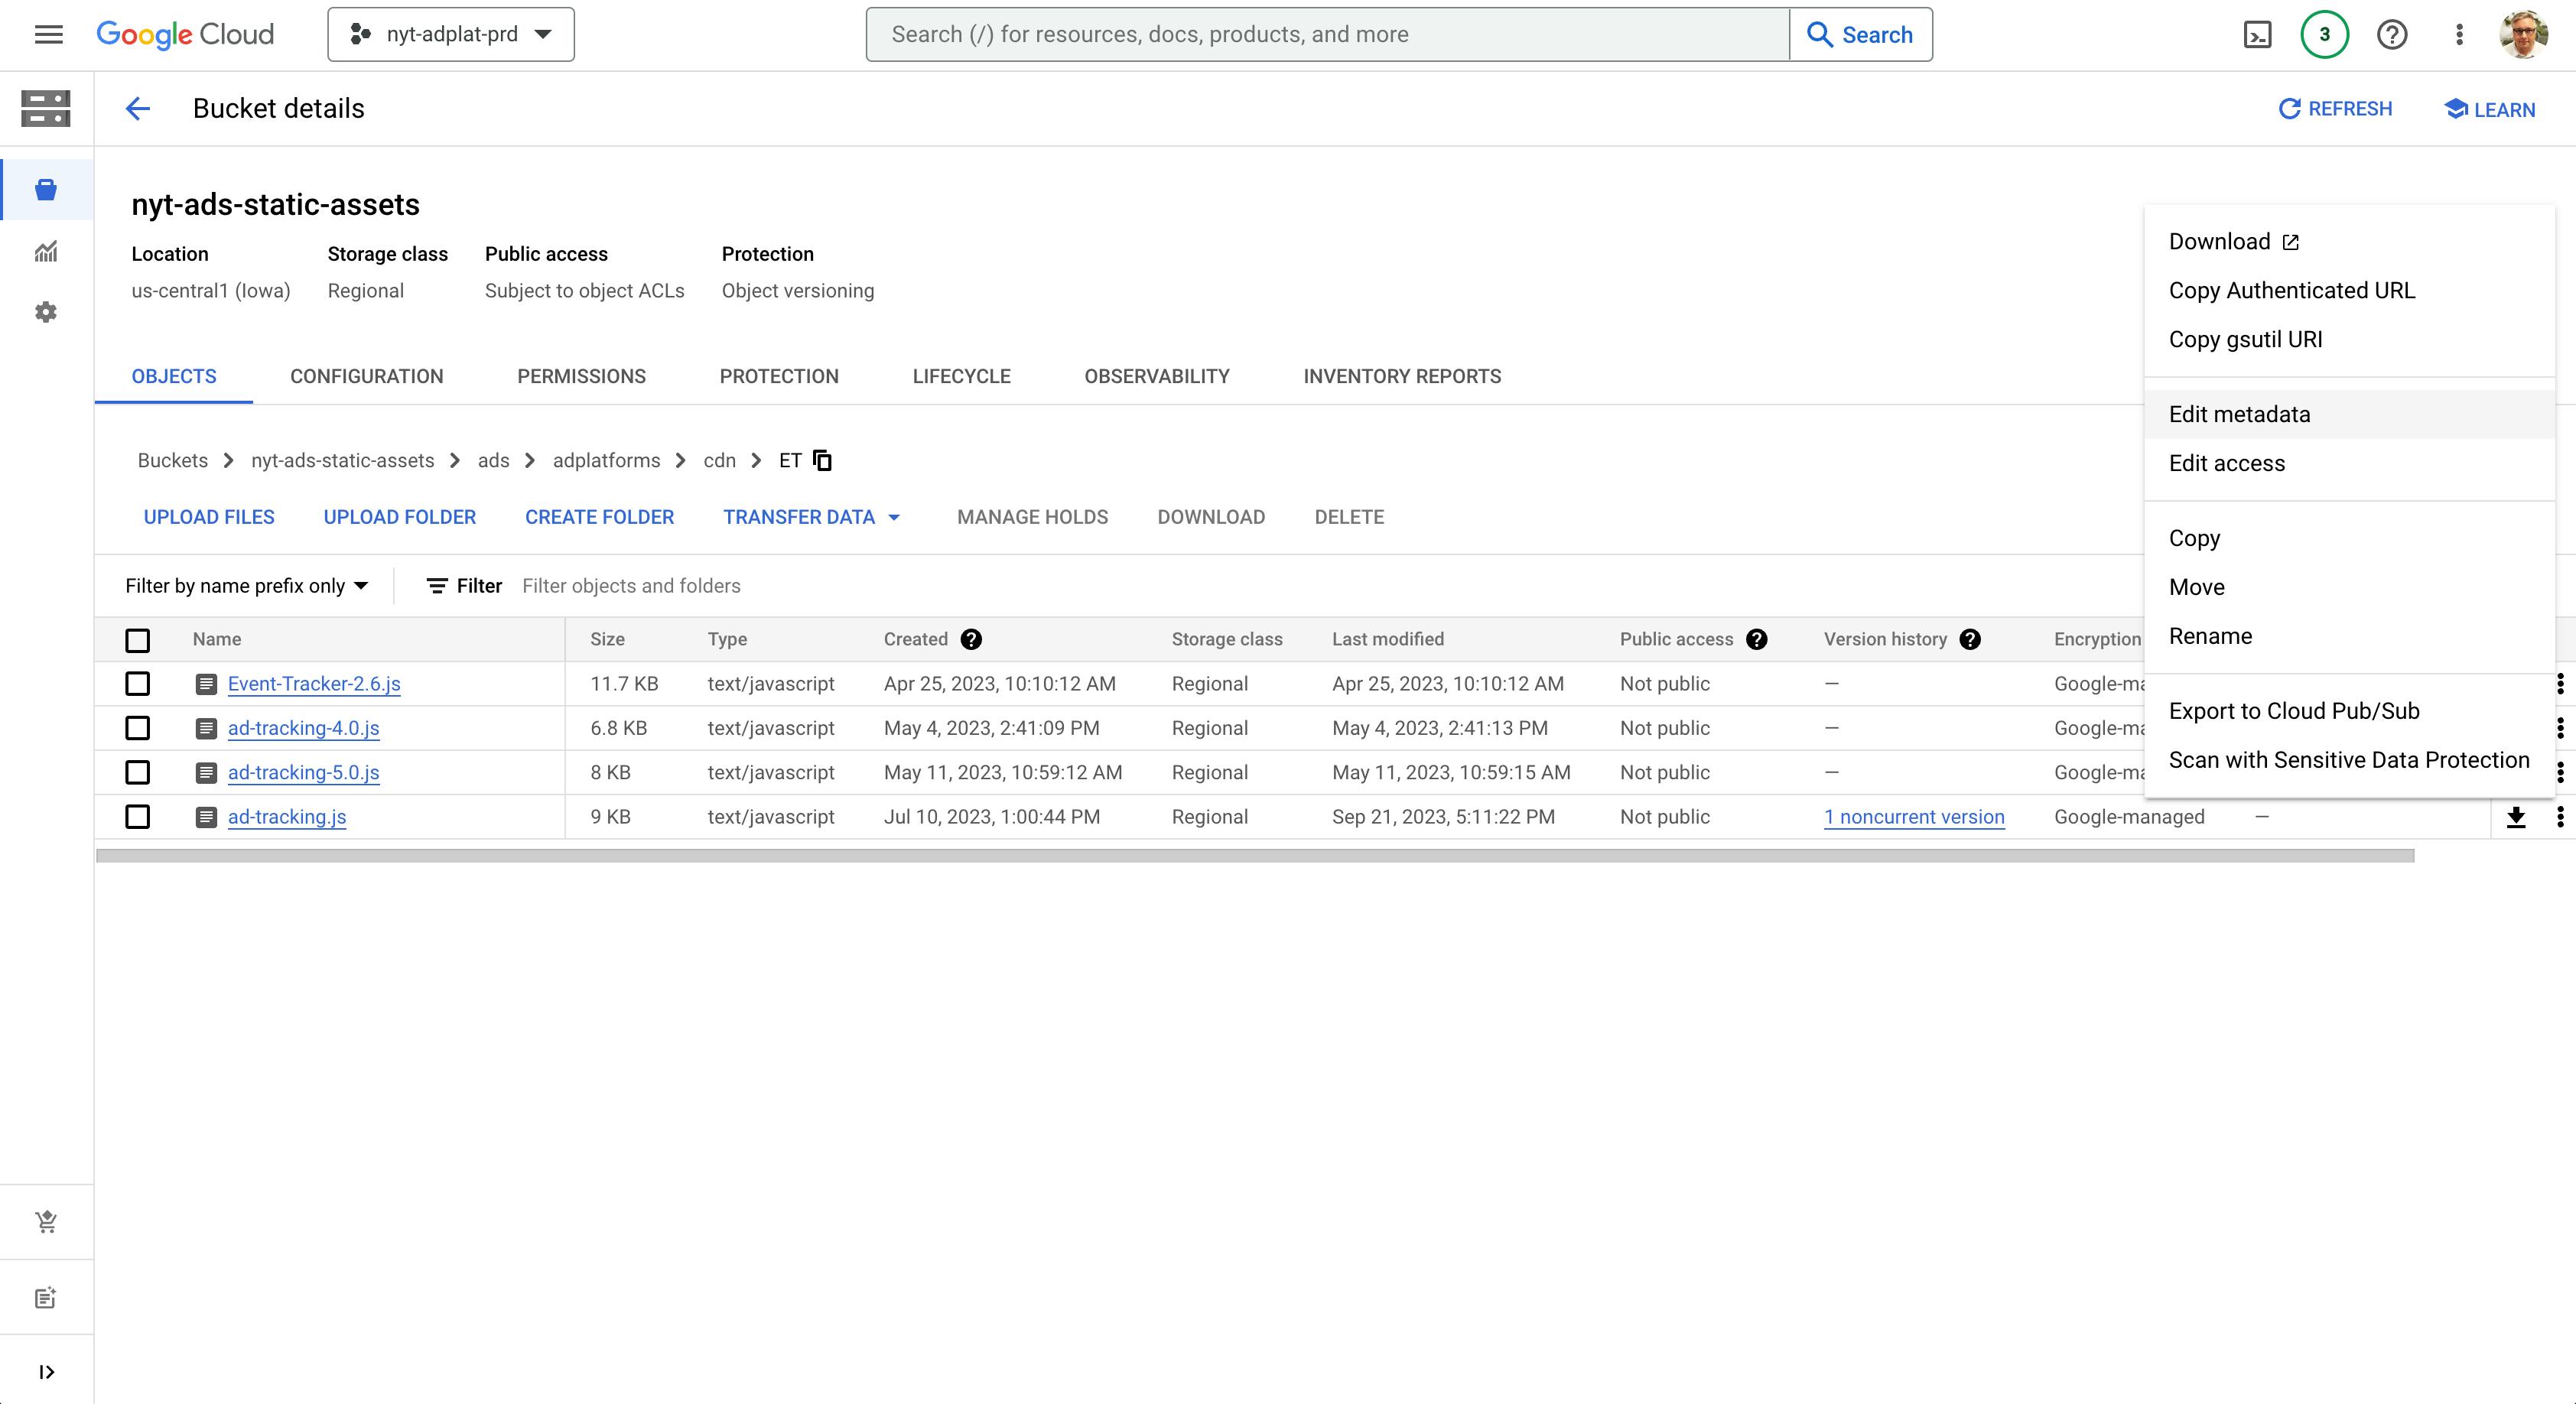The image size is (2576, 1404).
Task: Choose Move in the context menu
Action: coord(2350,587)
